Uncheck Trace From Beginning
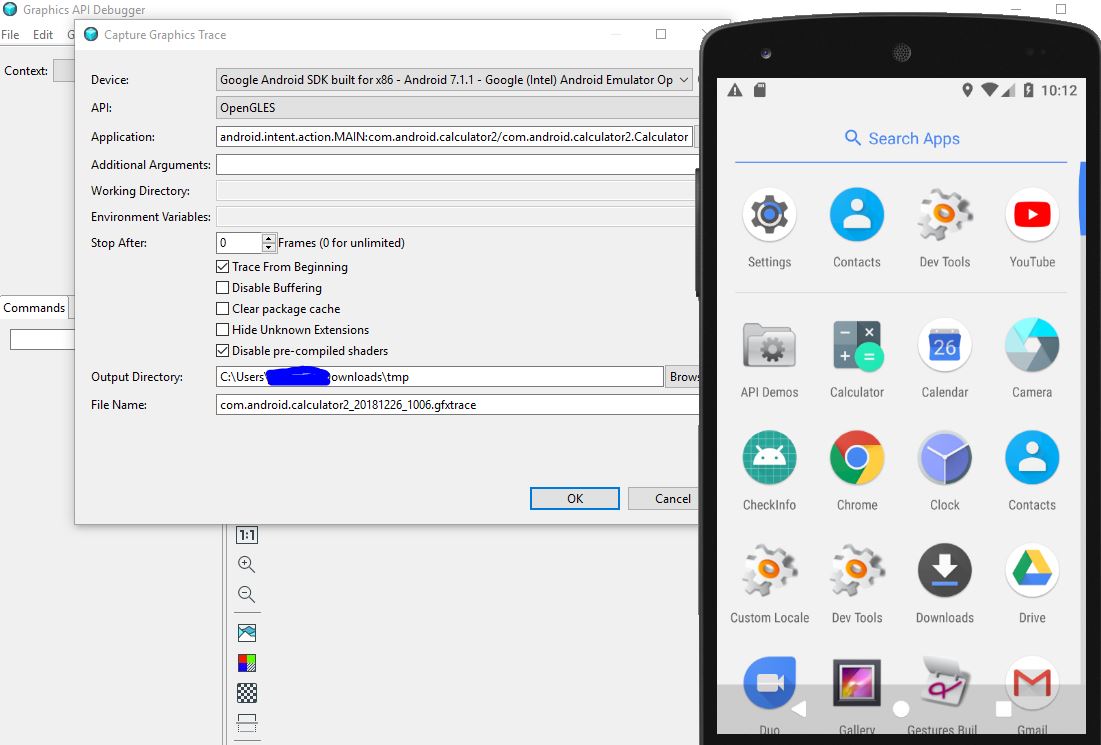Viewport: 1101px width, 745px height. [x=222, y=267]
